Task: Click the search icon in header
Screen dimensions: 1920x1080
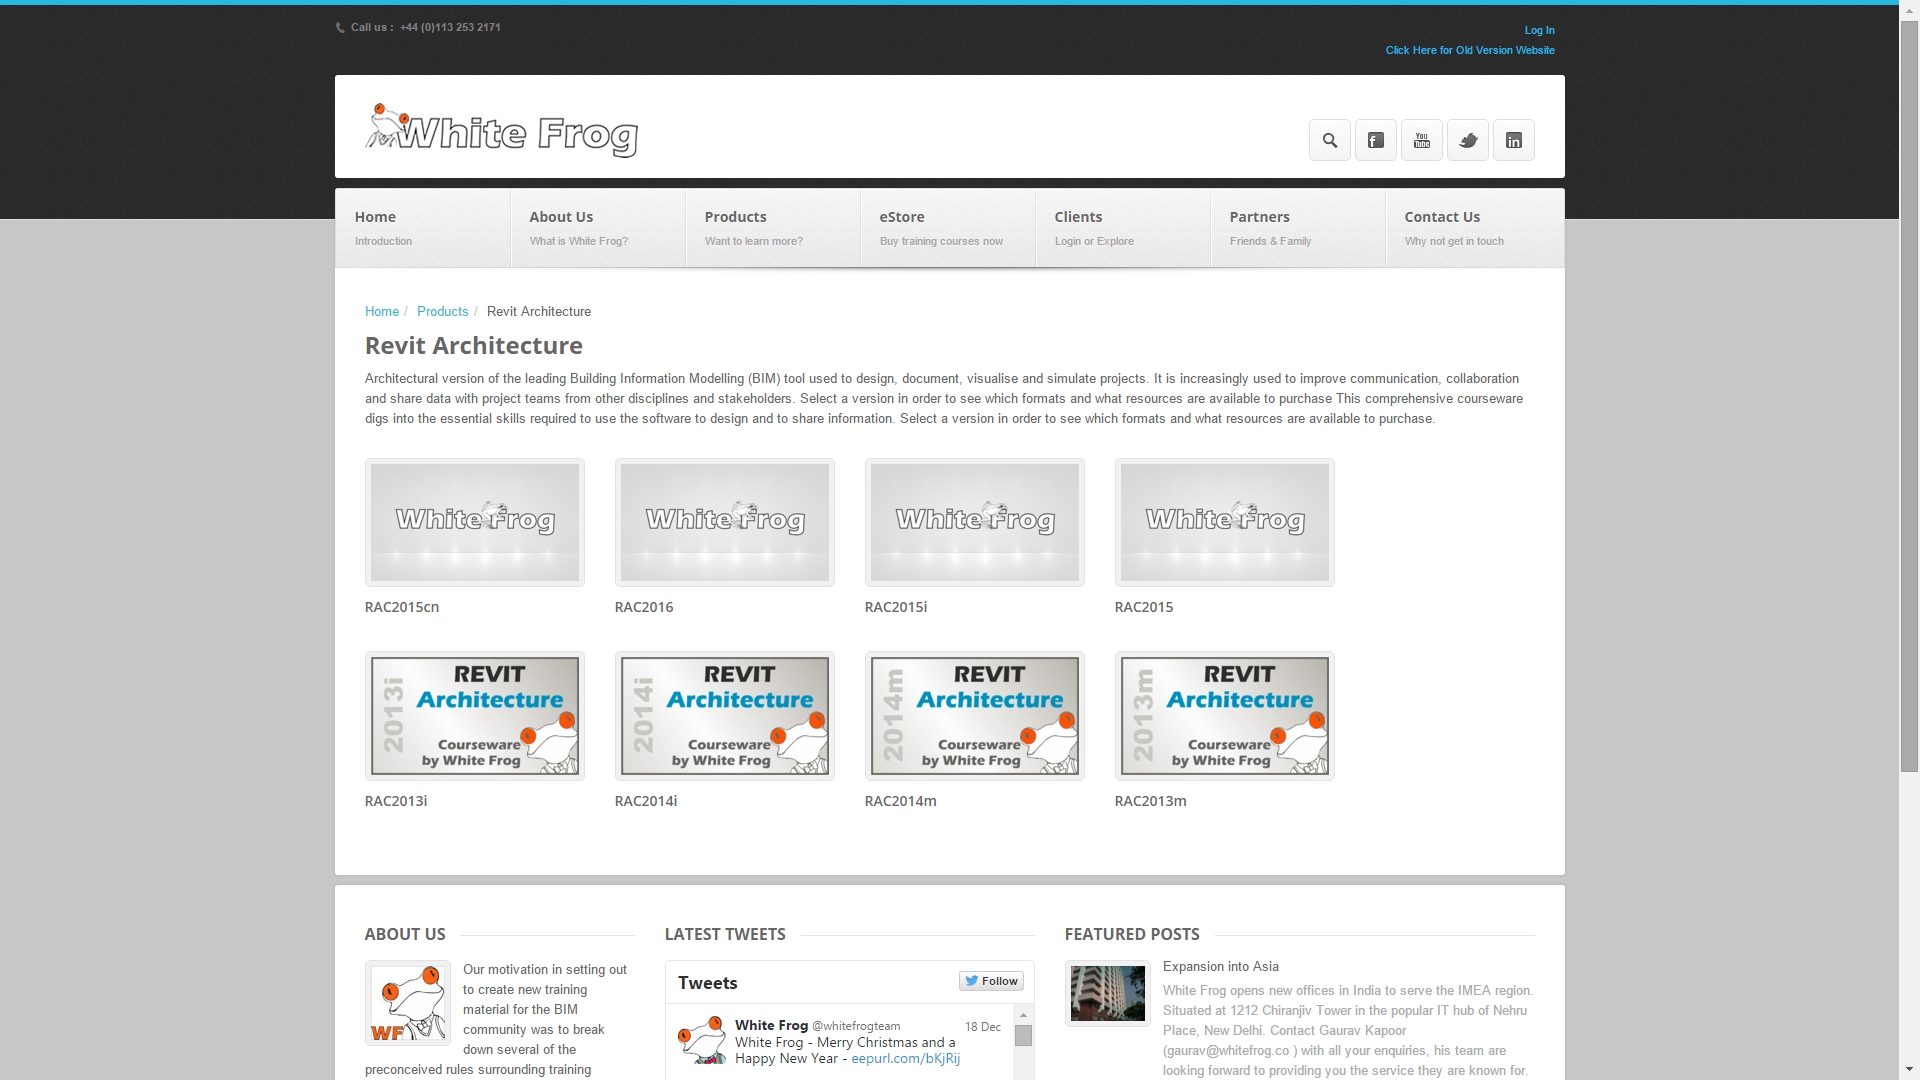Action: [1329, 140]
